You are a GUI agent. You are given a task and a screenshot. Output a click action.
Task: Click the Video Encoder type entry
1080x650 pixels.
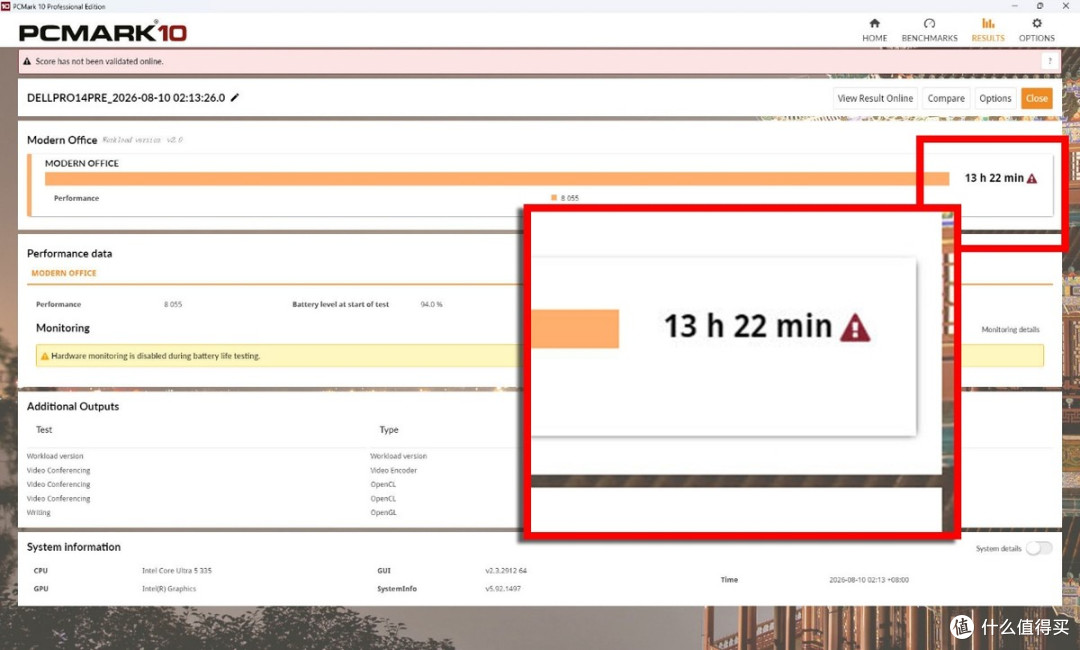click(393, 471)
